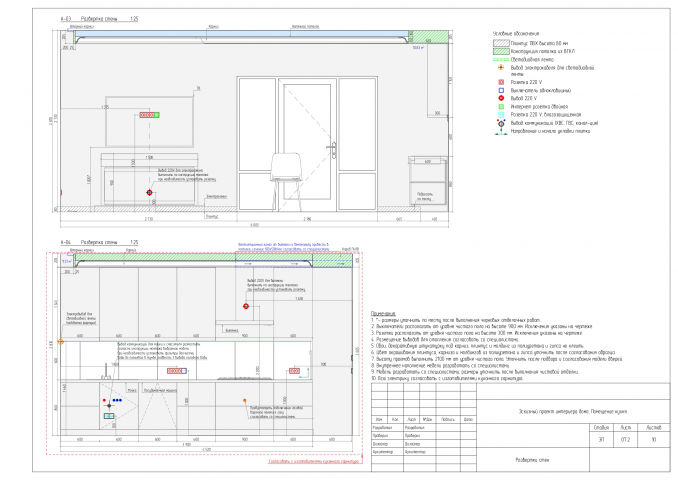
Task: Click the blue ventilation duct note above kitchen
Action: 283,246
